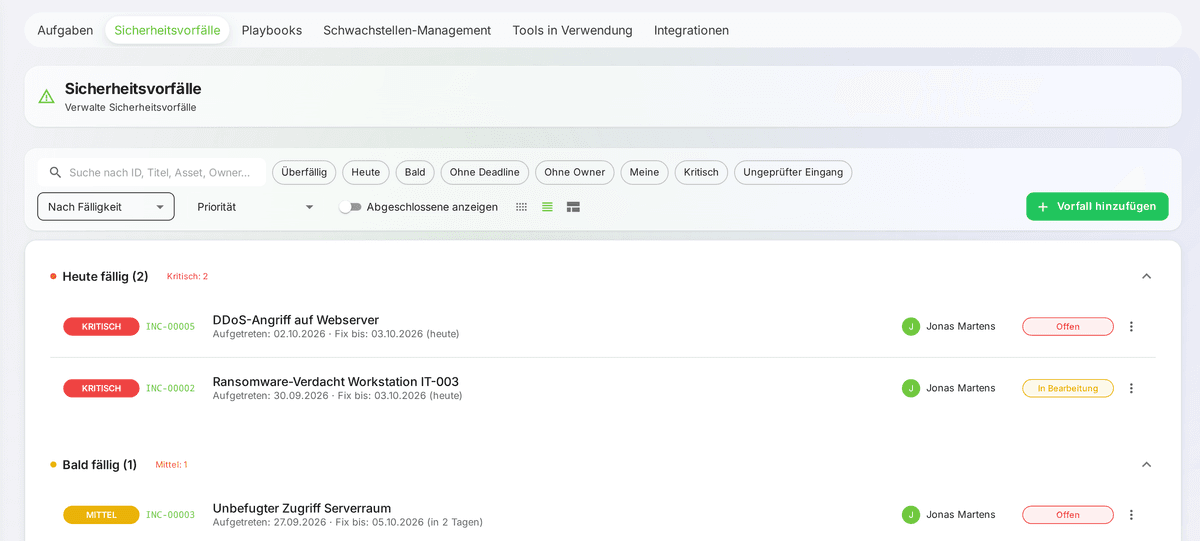This screenshot has height=541, width=1200.
Task: Click Jonas Martens avatar in DDoS-Angriff row
Action: click(x=910, y=326)
